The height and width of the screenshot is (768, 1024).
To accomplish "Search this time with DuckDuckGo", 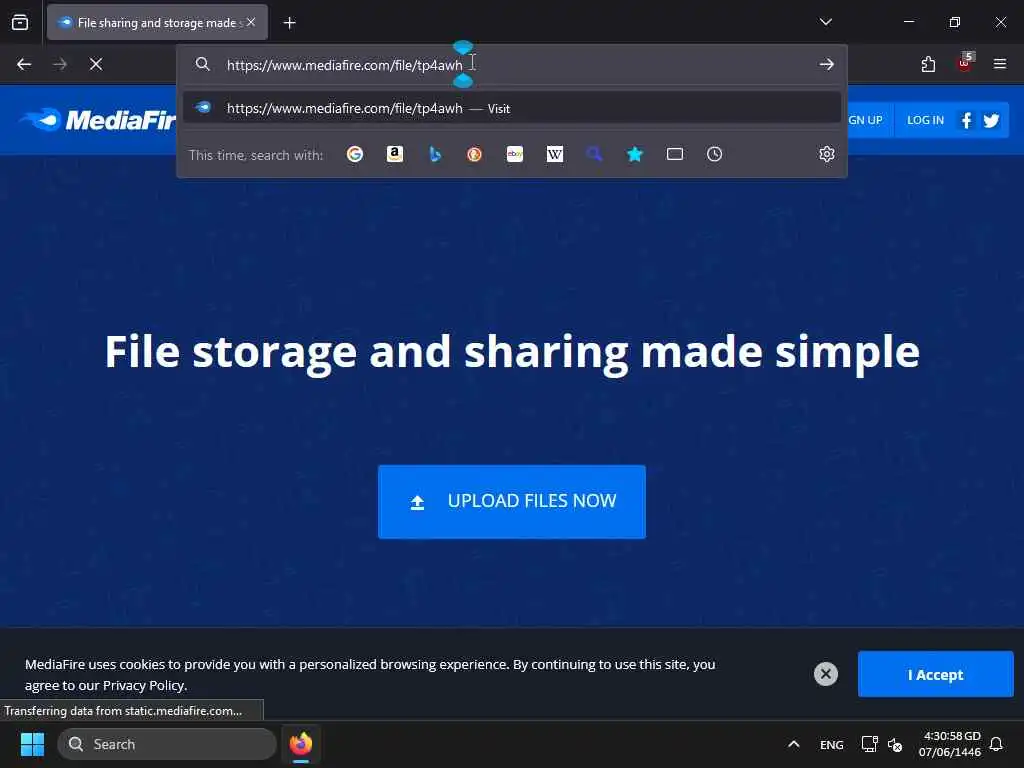I will 475,154.
